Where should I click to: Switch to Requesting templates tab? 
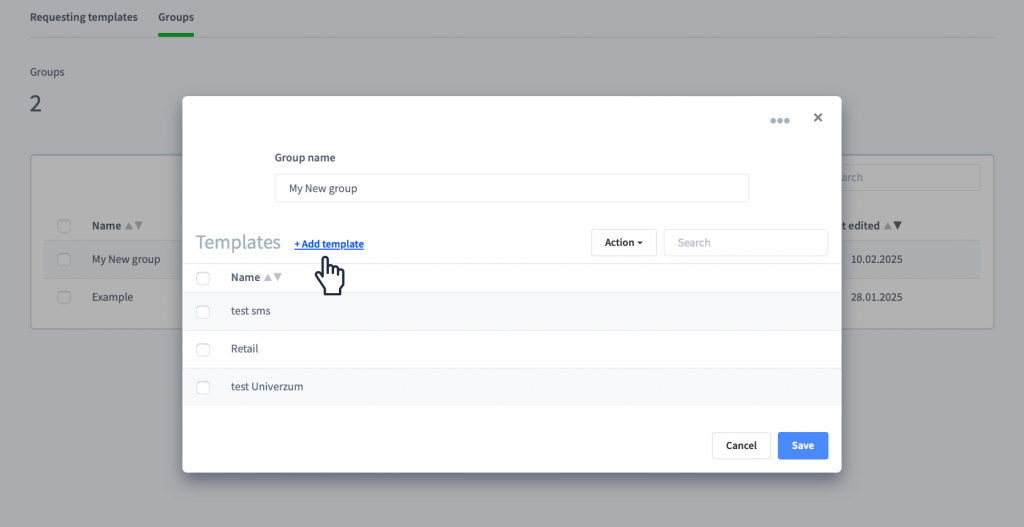(84, 17)
